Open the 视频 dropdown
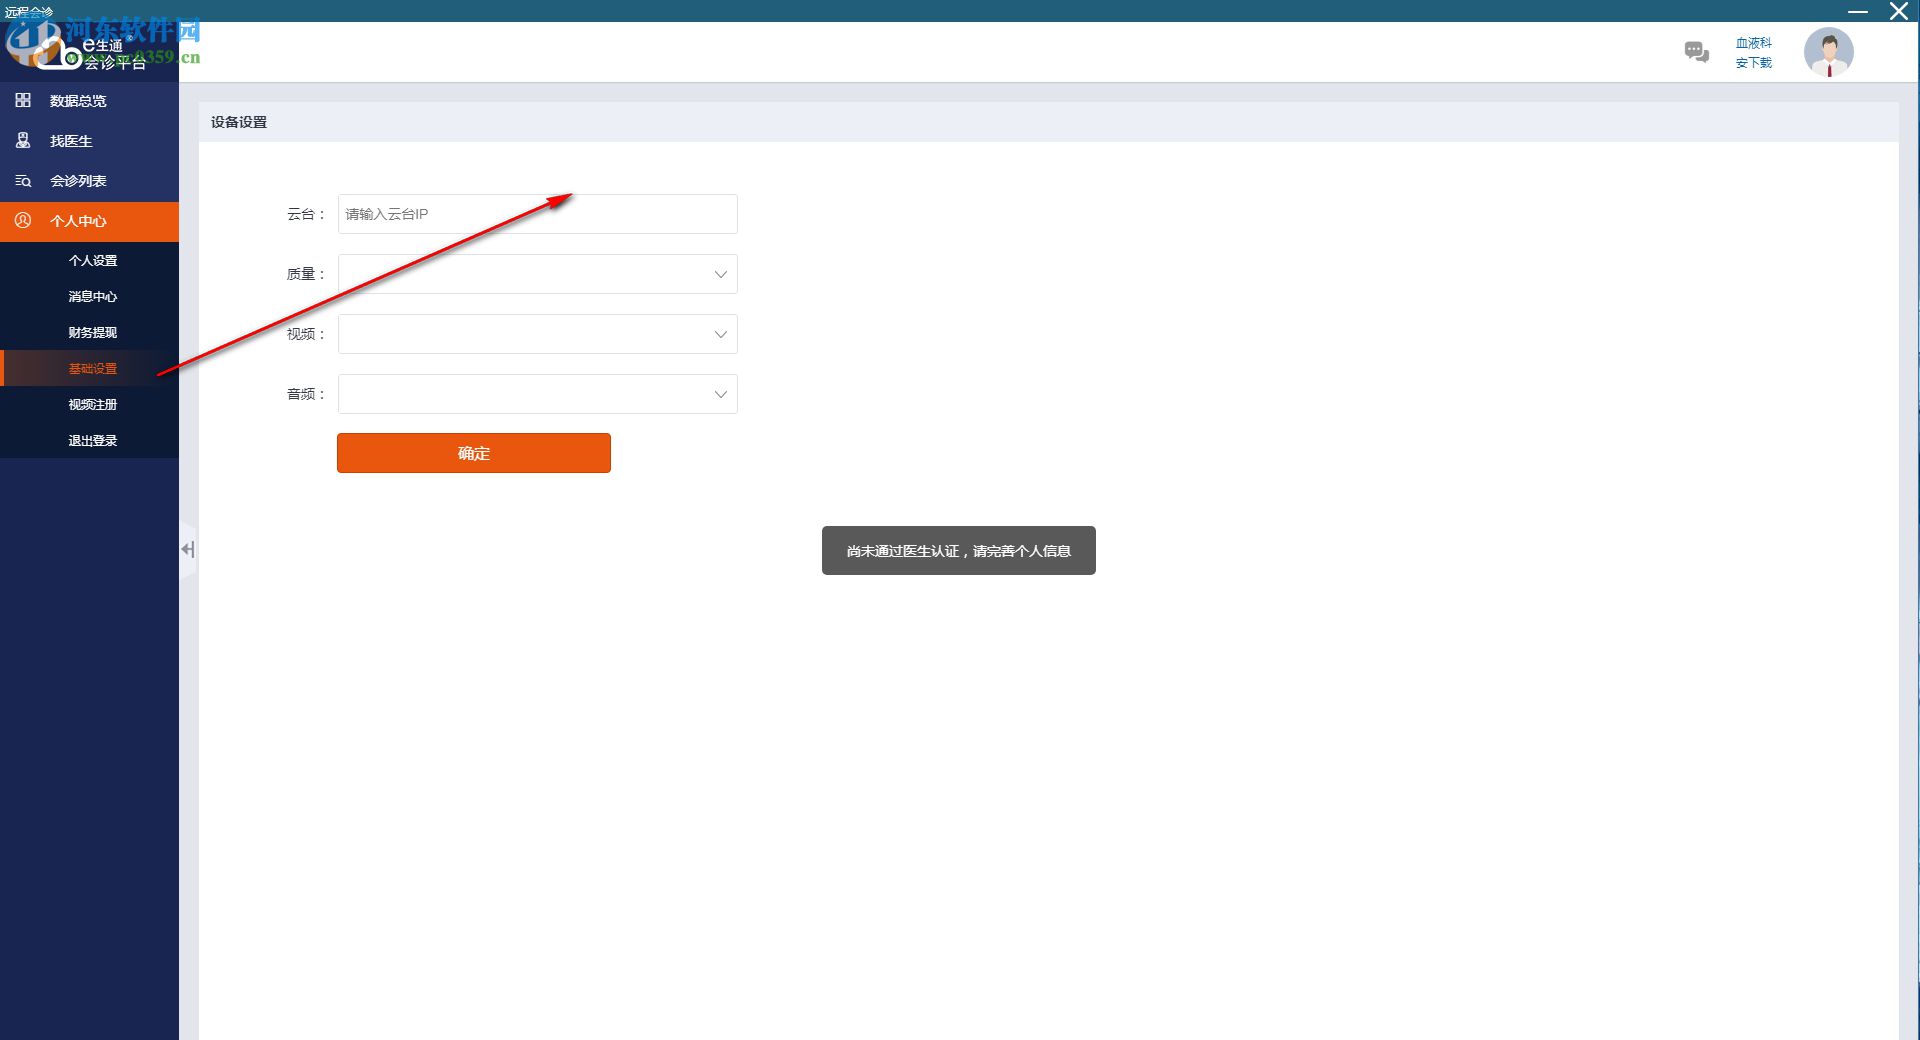The width and height of the screenshot is (1920, 1040). [537, 334]
